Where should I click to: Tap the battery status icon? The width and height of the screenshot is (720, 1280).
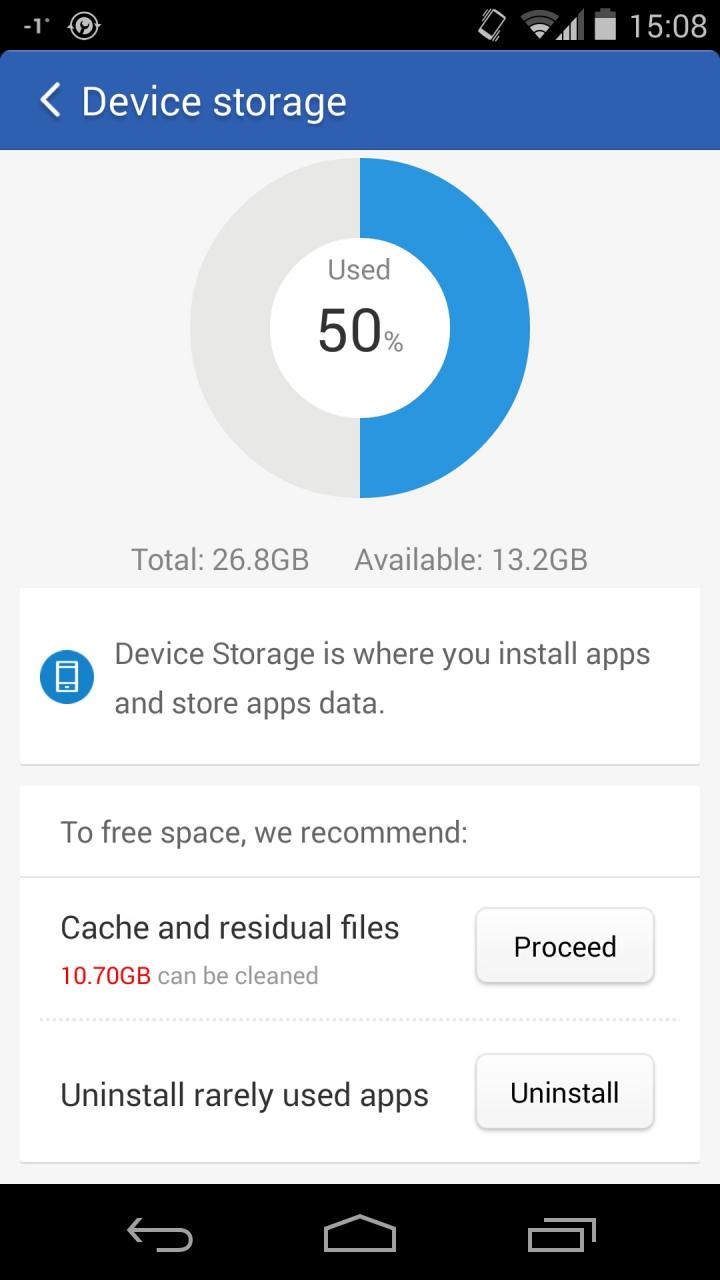tap(604, 25)
